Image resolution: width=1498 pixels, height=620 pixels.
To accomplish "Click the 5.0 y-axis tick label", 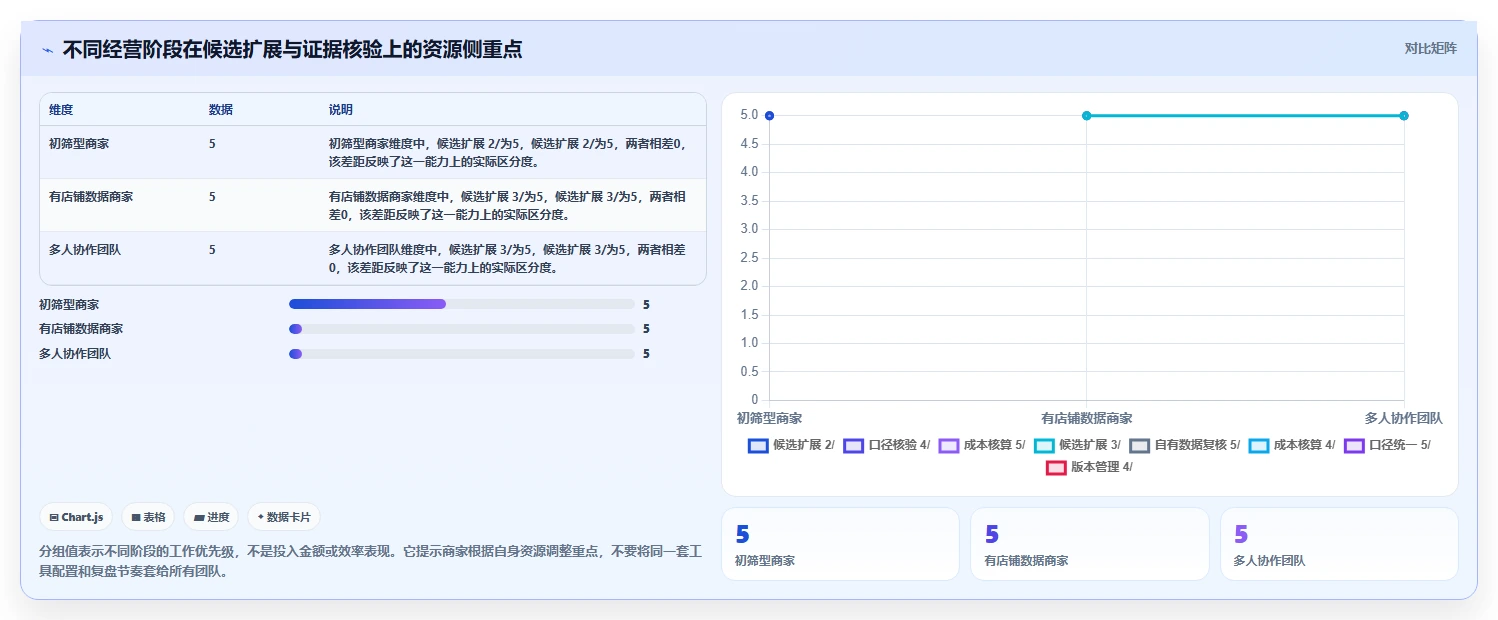I will coord(749,115).
